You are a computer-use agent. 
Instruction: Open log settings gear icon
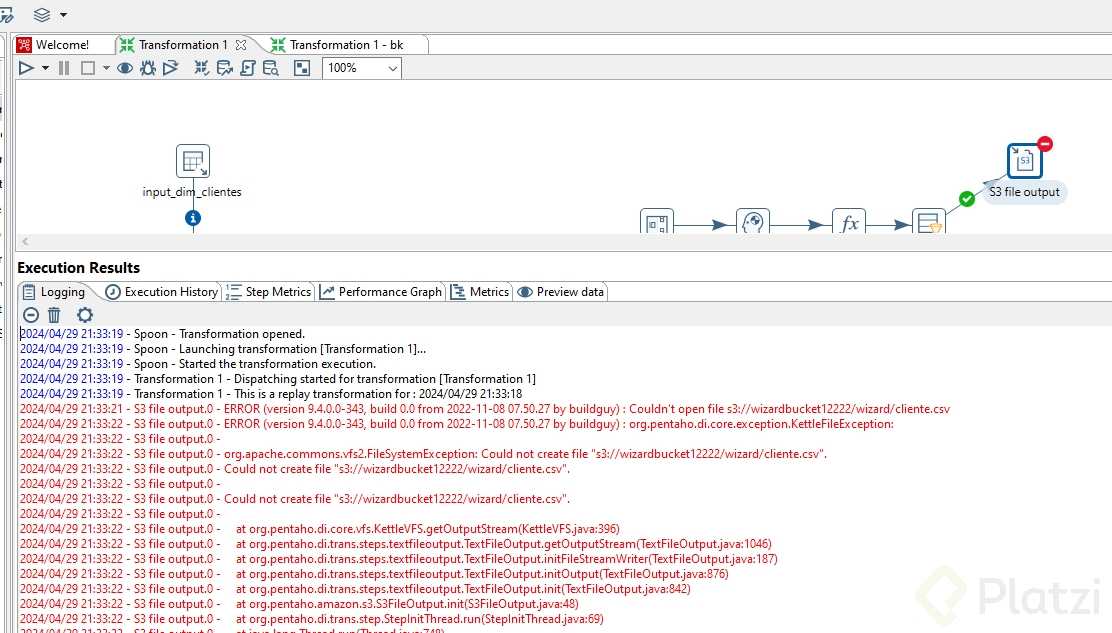pyautogui.click(x=84, y=315)
